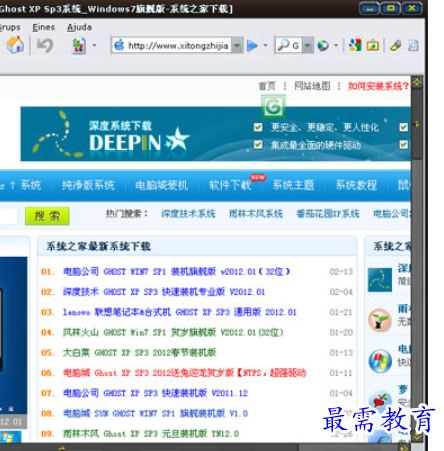Click the 热门搜索 label
Image resolution: width=444 pixels, height=451 pixels.
127,213
